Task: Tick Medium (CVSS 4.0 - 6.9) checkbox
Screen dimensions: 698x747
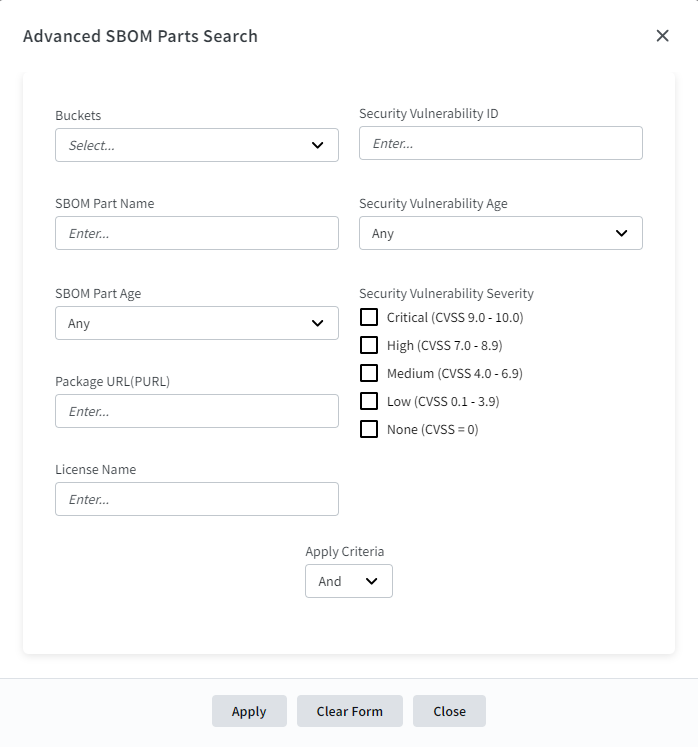Action: (x=369, y=373)
